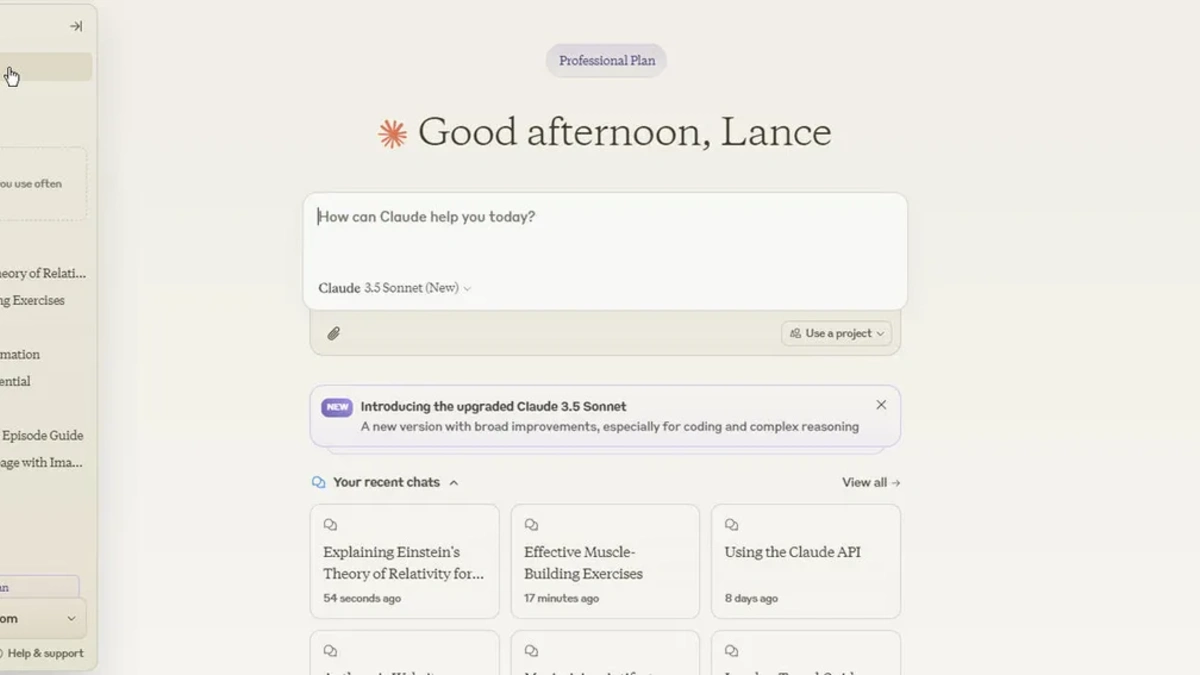Select the Theory of Relativity chat in the sidebar
The height and width of the screenshot is (675, 1200).
tap(42, 272)
